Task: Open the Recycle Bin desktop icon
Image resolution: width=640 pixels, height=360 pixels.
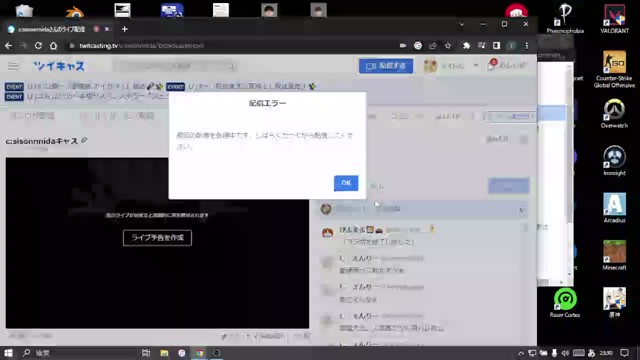Action: pos(24,11)
